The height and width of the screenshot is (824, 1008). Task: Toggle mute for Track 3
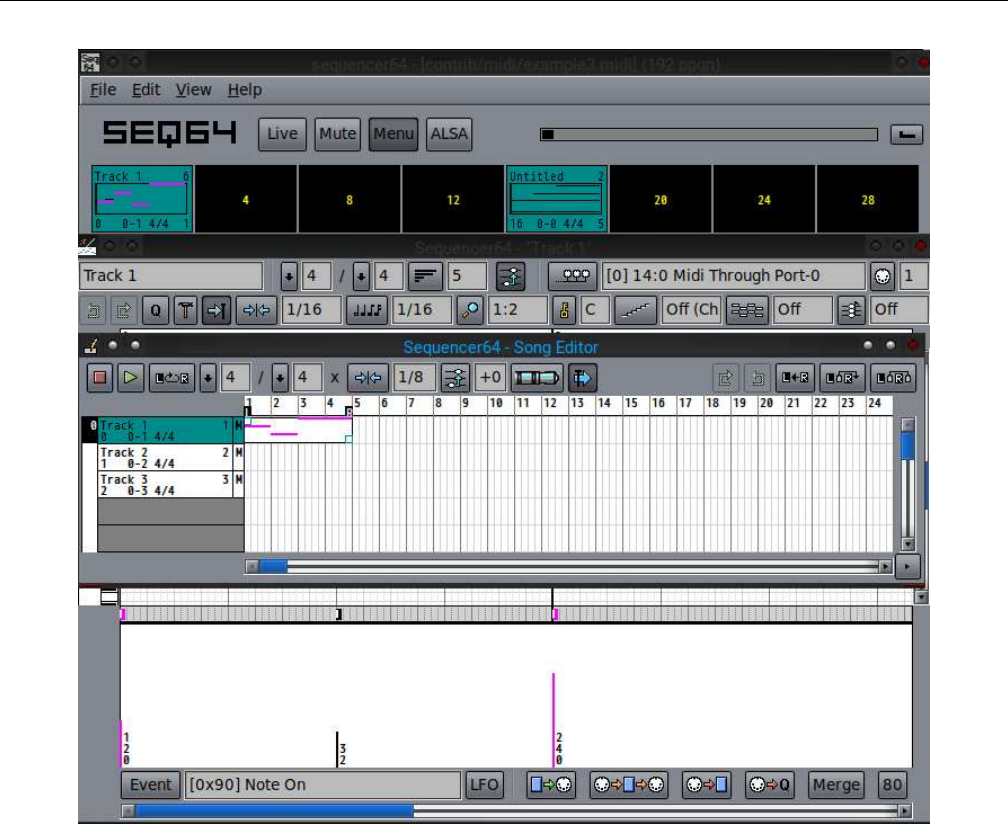238,480
